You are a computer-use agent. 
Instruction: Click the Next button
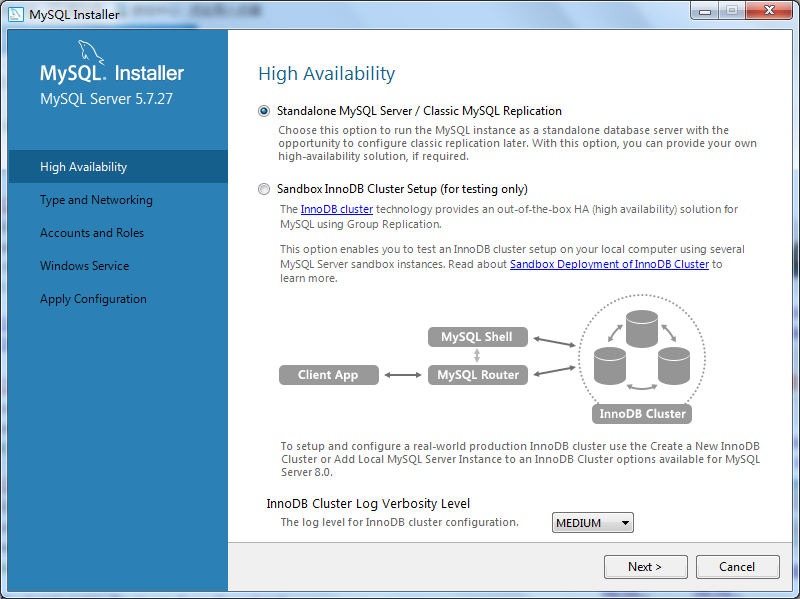[645, 567]
